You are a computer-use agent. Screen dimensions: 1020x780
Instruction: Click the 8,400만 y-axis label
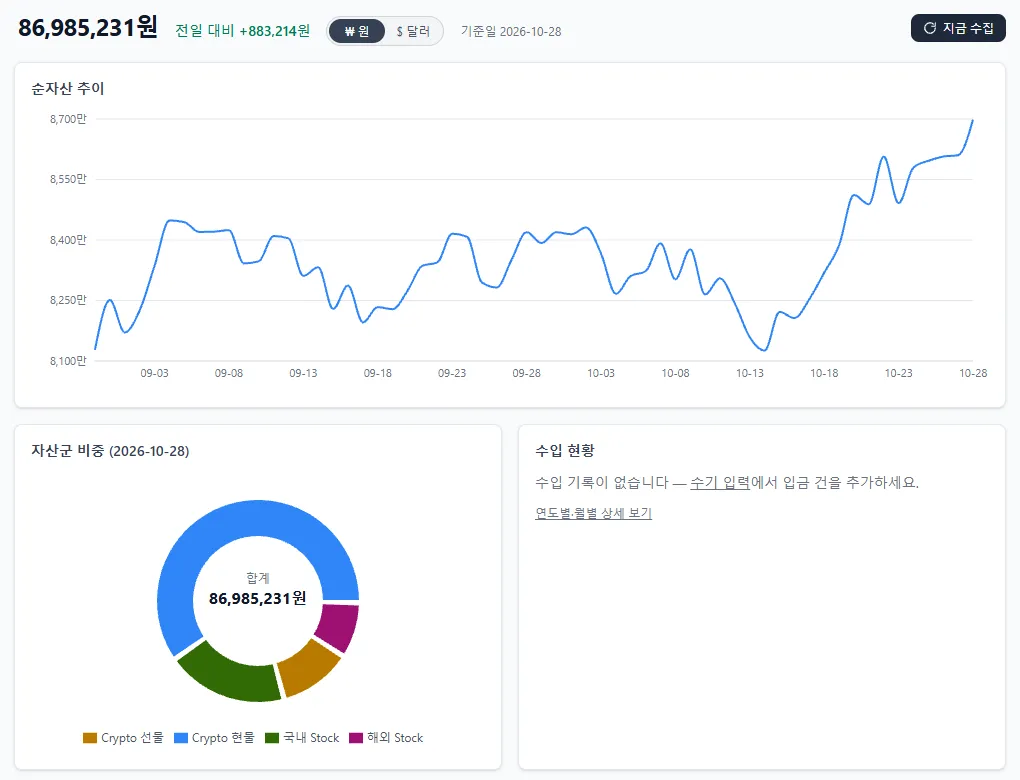tap(68, 240)
